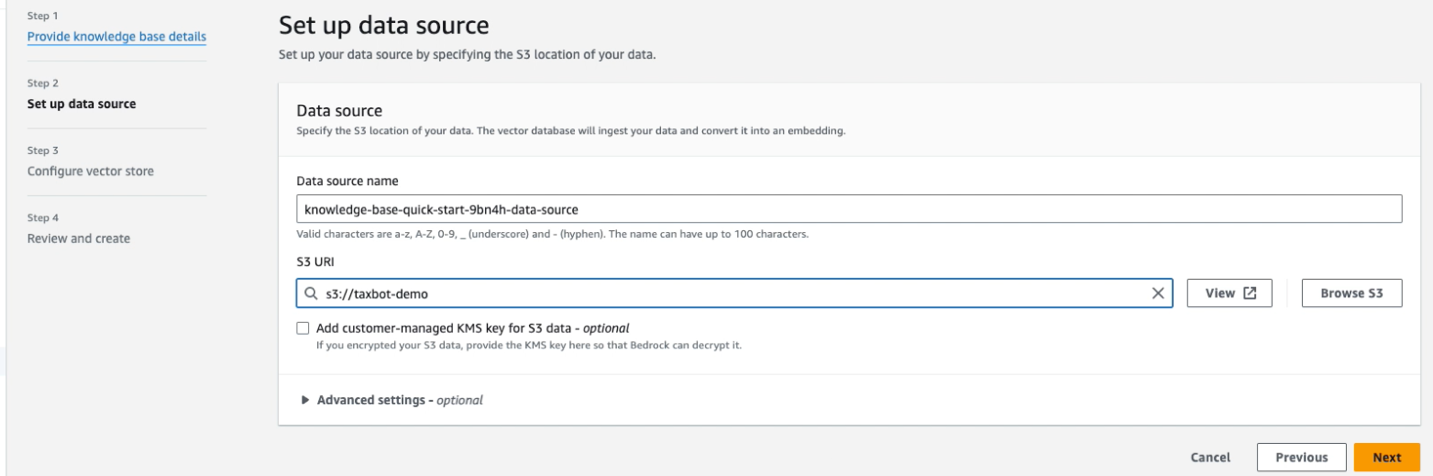
Task: Select Set up data source step
Action: tap(82, 104)
